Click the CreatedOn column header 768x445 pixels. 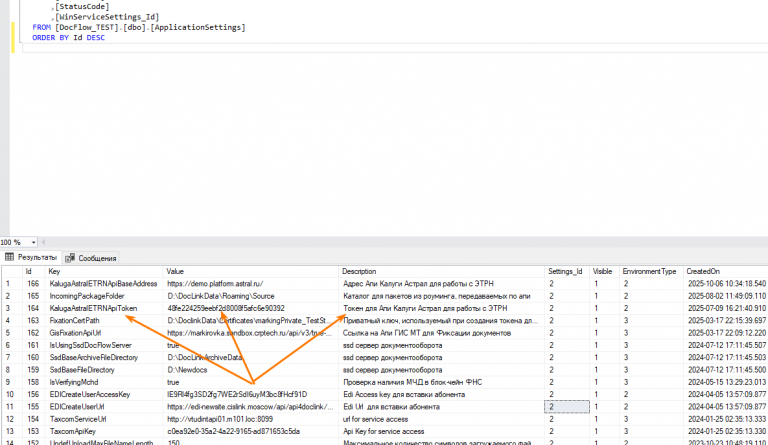(x=725, y=271)
